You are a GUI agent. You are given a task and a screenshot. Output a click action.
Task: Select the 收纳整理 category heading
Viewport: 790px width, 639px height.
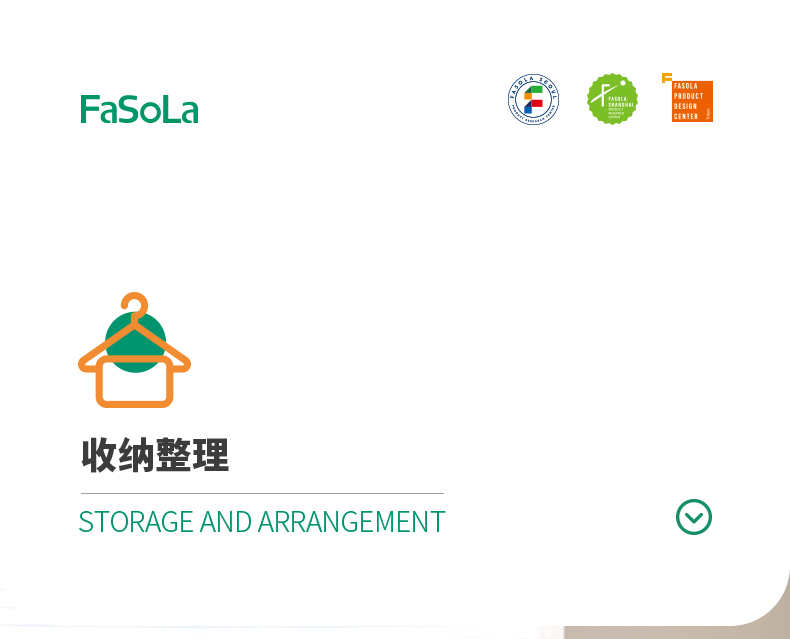(155, 455)
